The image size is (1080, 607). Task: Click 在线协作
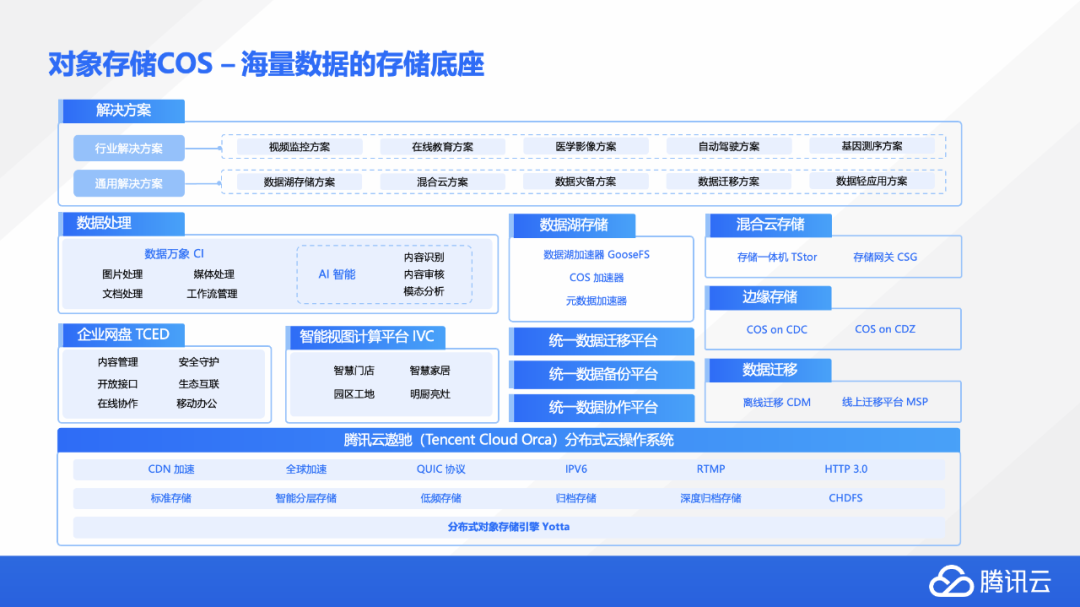tap(118, 404)
